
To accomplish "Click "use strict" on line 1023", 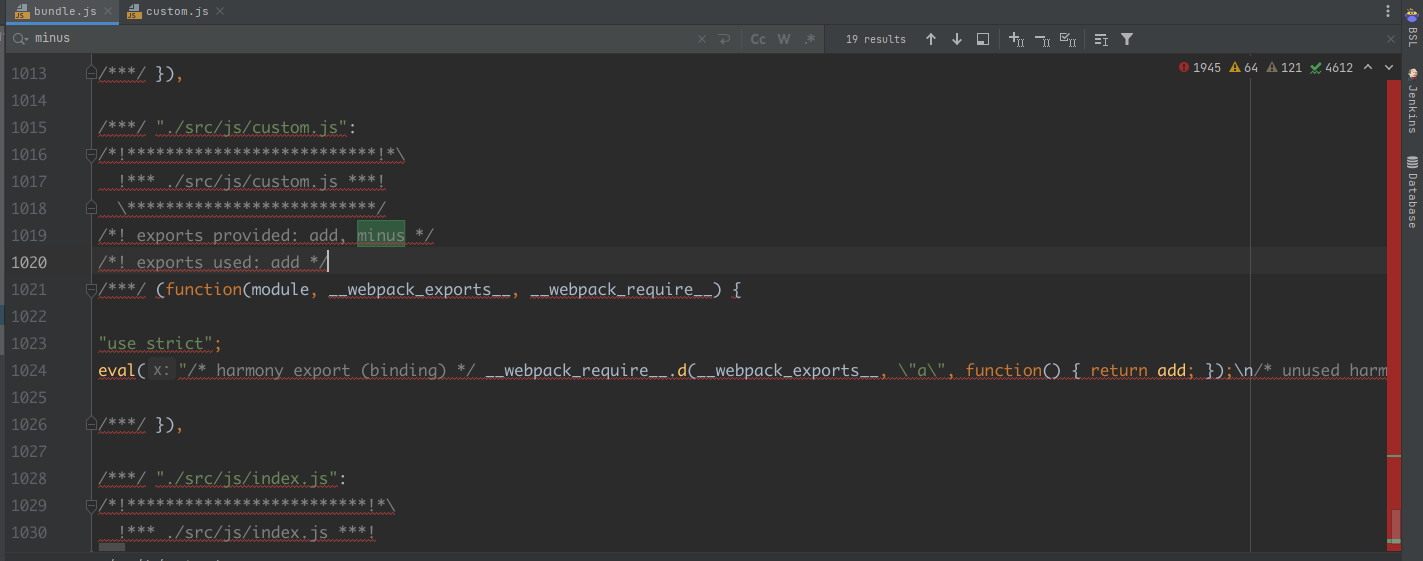I will 155,343.
